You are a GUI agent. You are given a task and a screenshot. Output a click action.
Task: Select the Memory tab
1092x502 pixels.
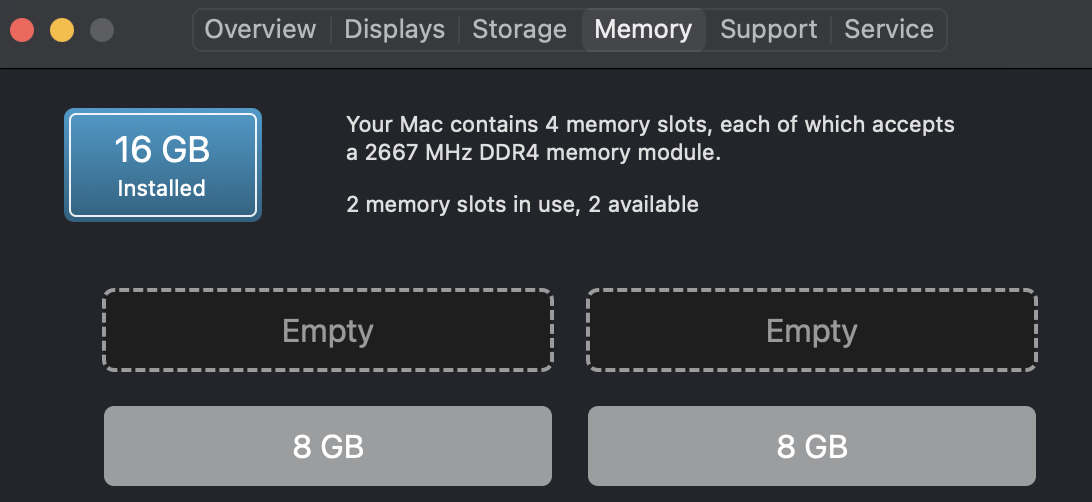[643, 29]
